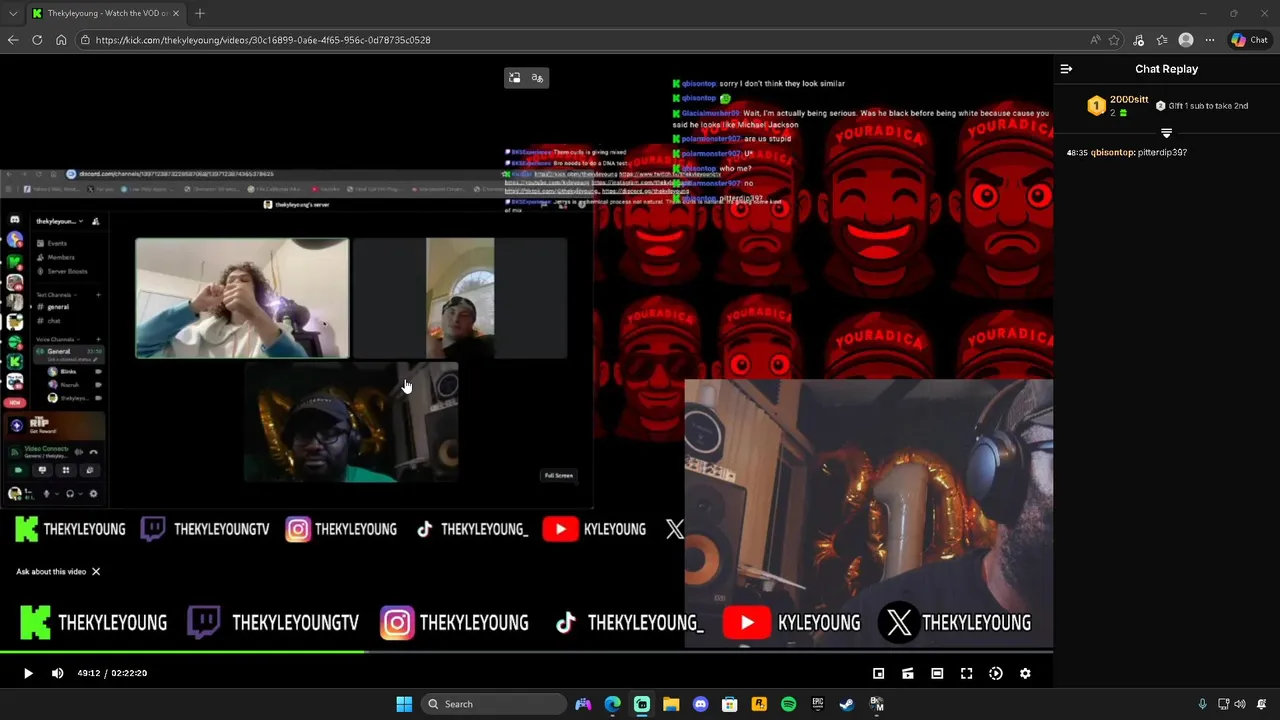The image size is (1280, 720).
Task: Go back in the browser
Action: (x=13, y=40)
